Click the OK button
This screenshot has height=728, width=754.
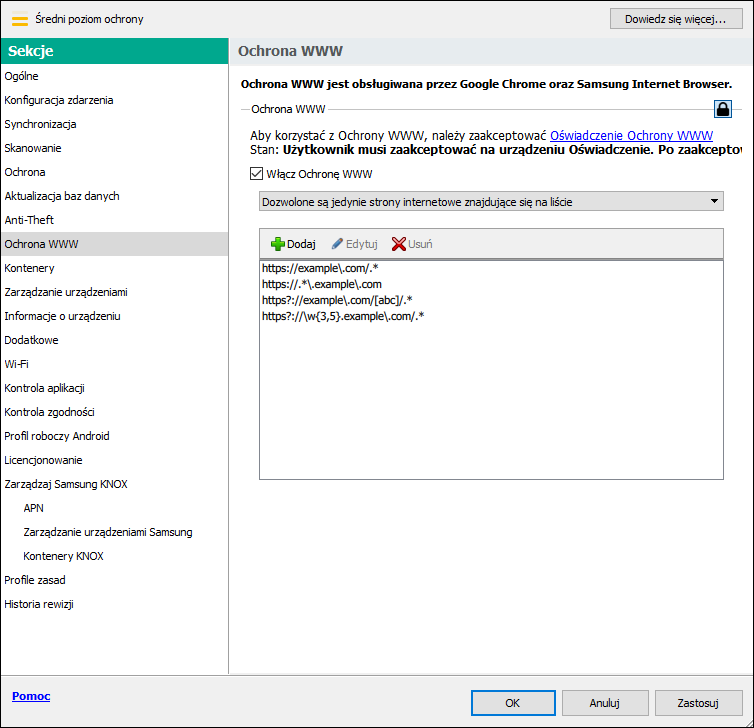[x=512, y=703]
